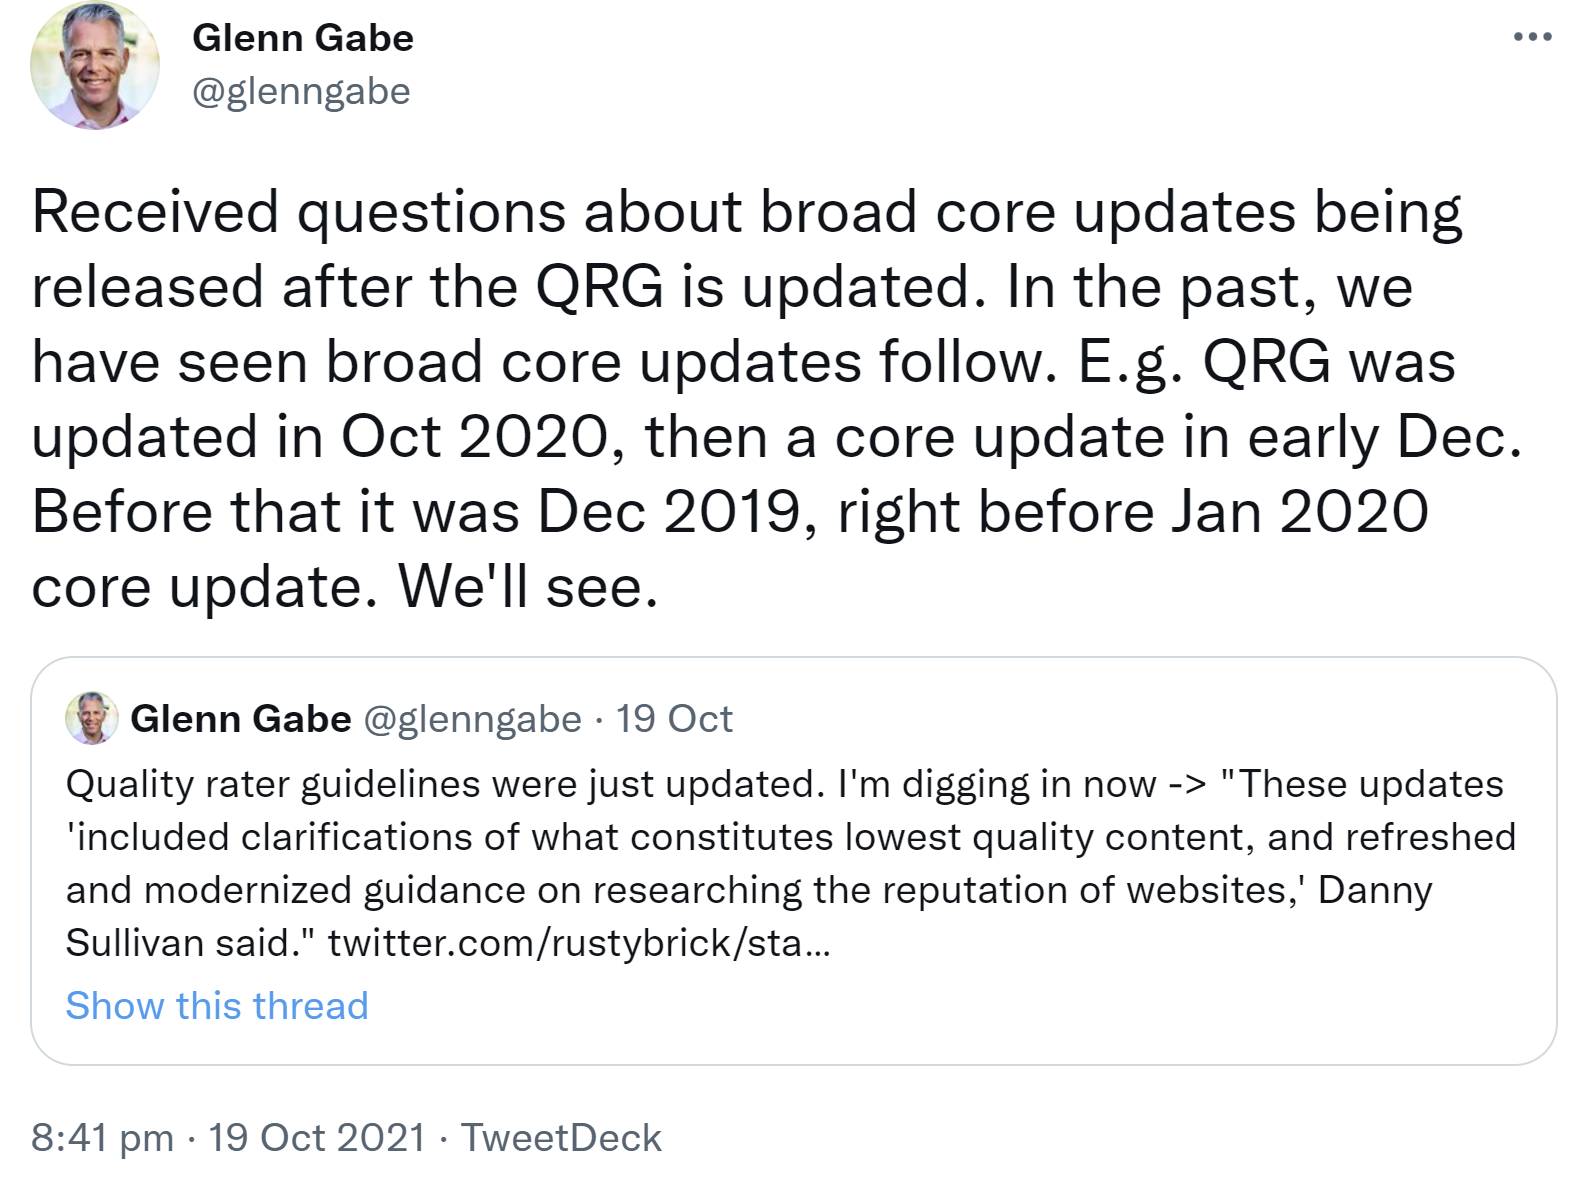Click the @glenngabe handle
Viewport: 1584px width, 1204px height.
tap(300, 90)
